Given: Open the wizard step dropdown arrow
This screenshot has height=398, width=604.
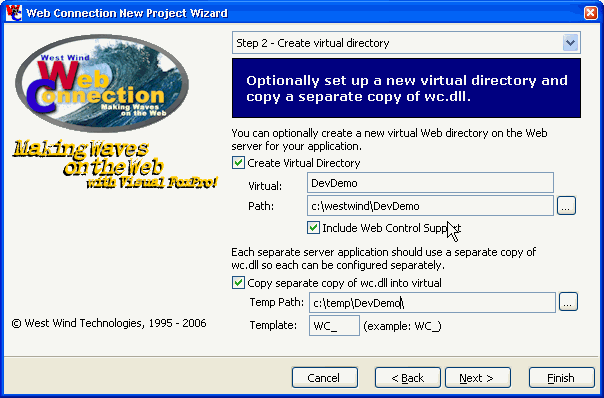Looking at the screenshot, I should (570, 43).
